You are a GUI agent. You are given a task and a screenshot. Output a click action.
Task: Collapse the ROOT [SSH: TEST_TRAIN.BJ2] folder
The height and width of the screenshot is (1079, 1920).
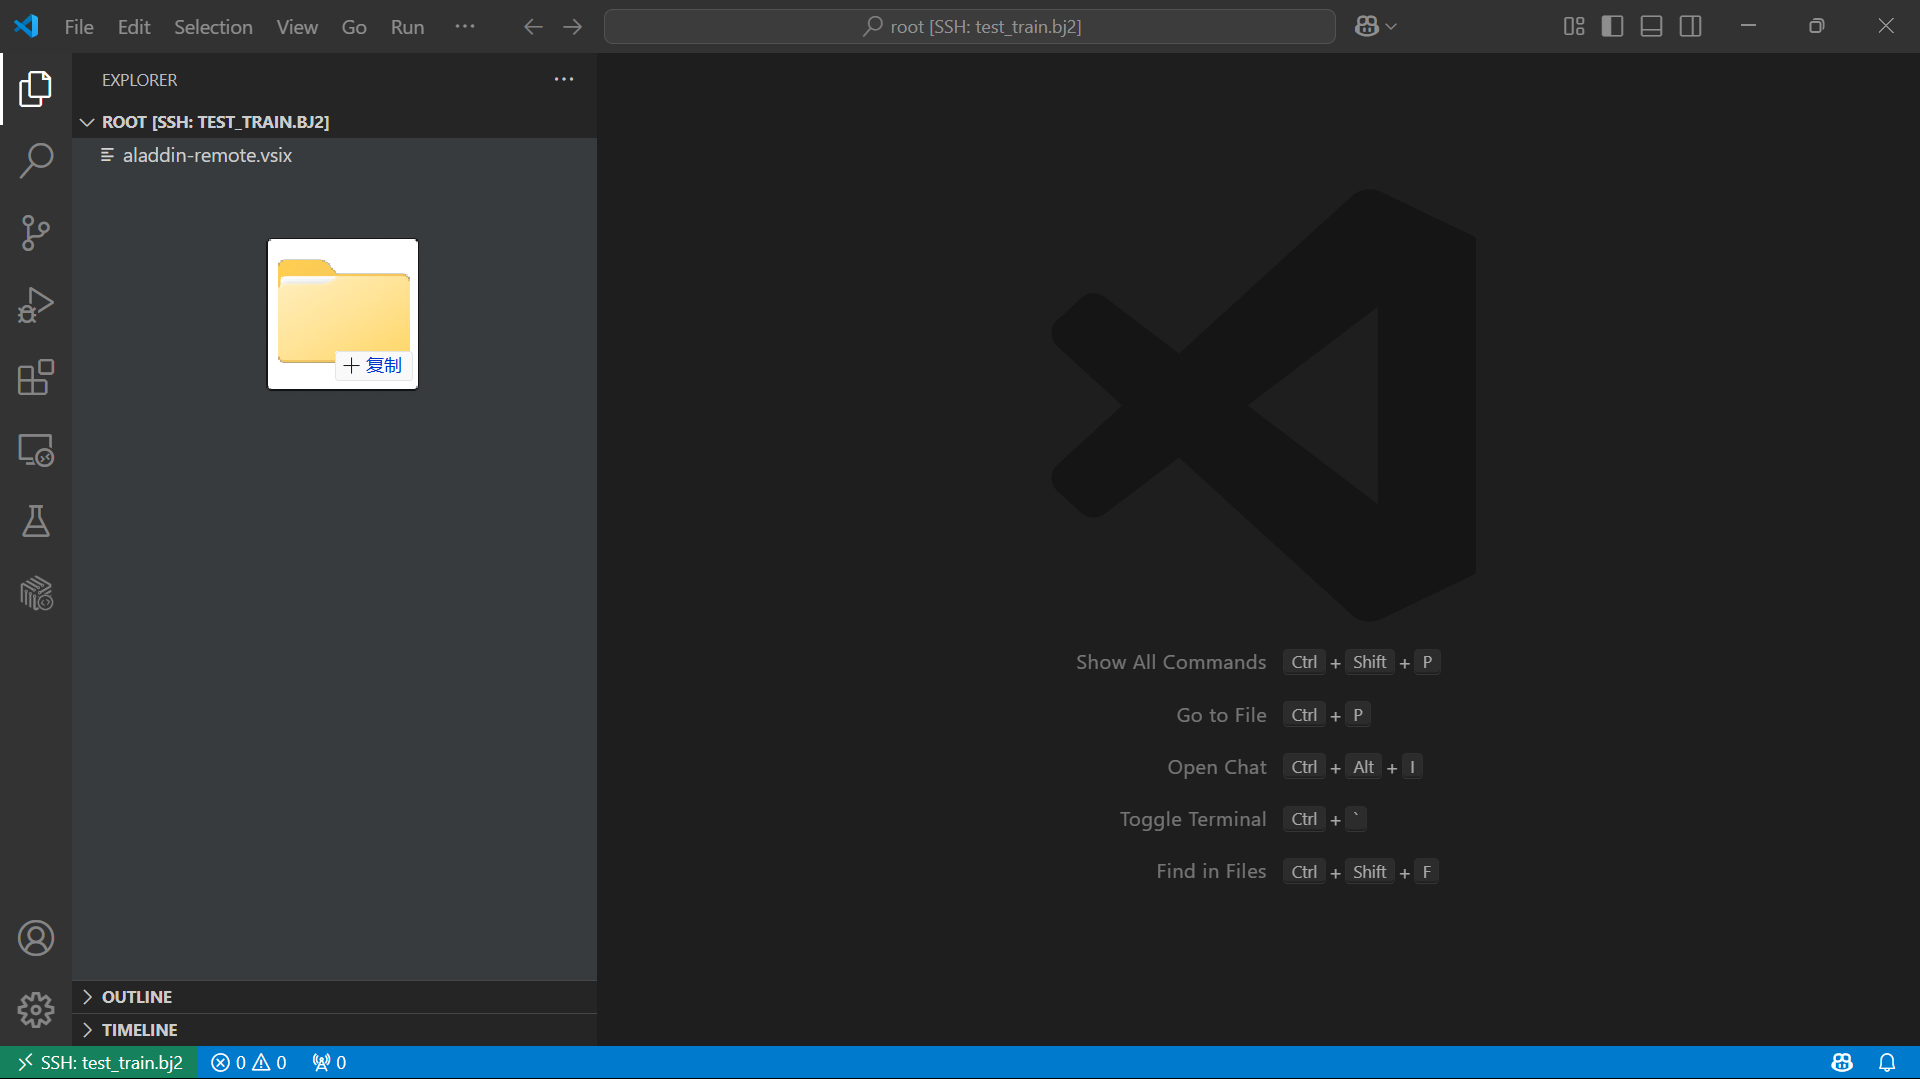87,122
